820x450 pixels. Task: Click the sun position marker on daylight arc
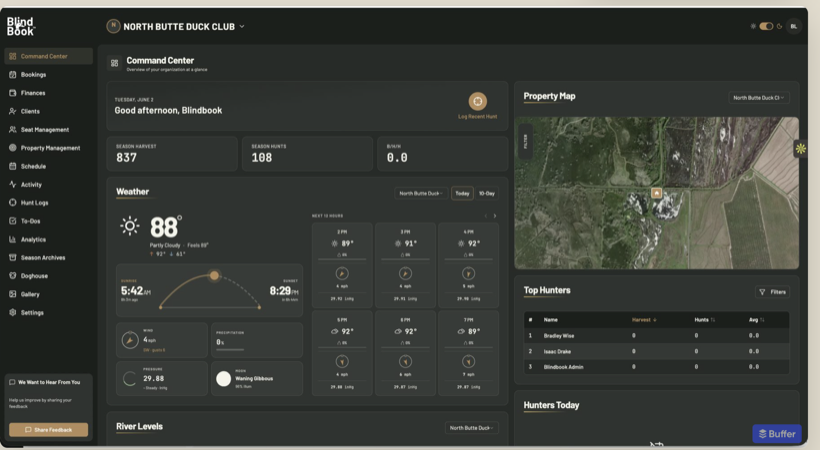click(x=214, y=275)
